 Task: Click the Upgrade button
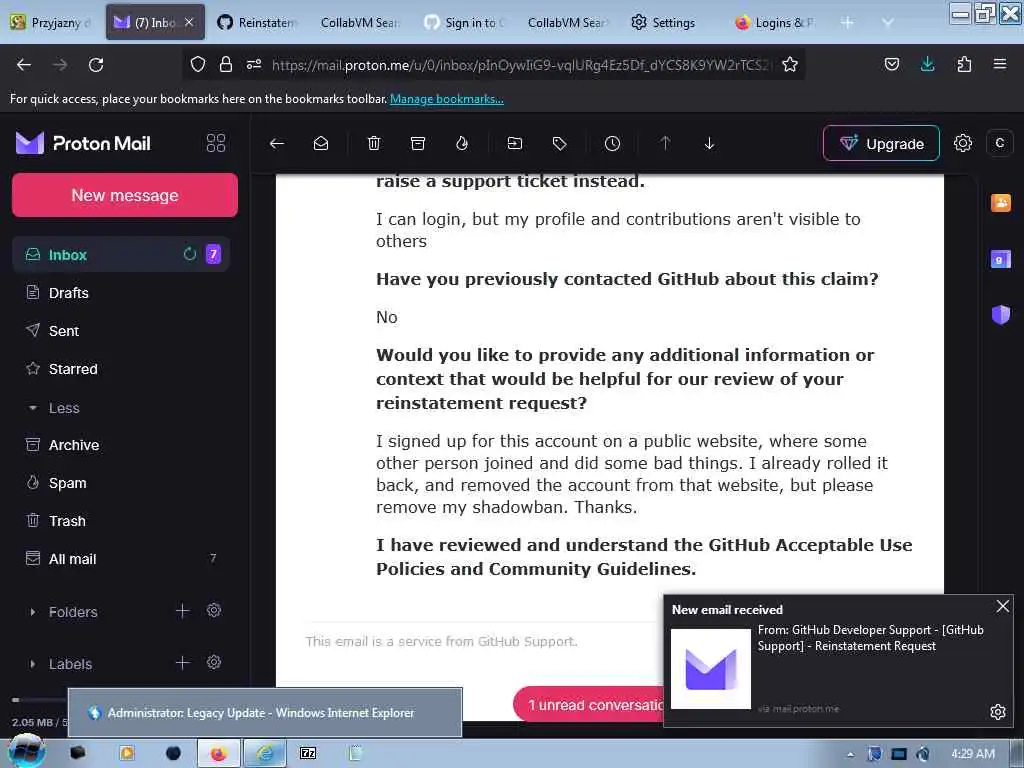point(881,143)
